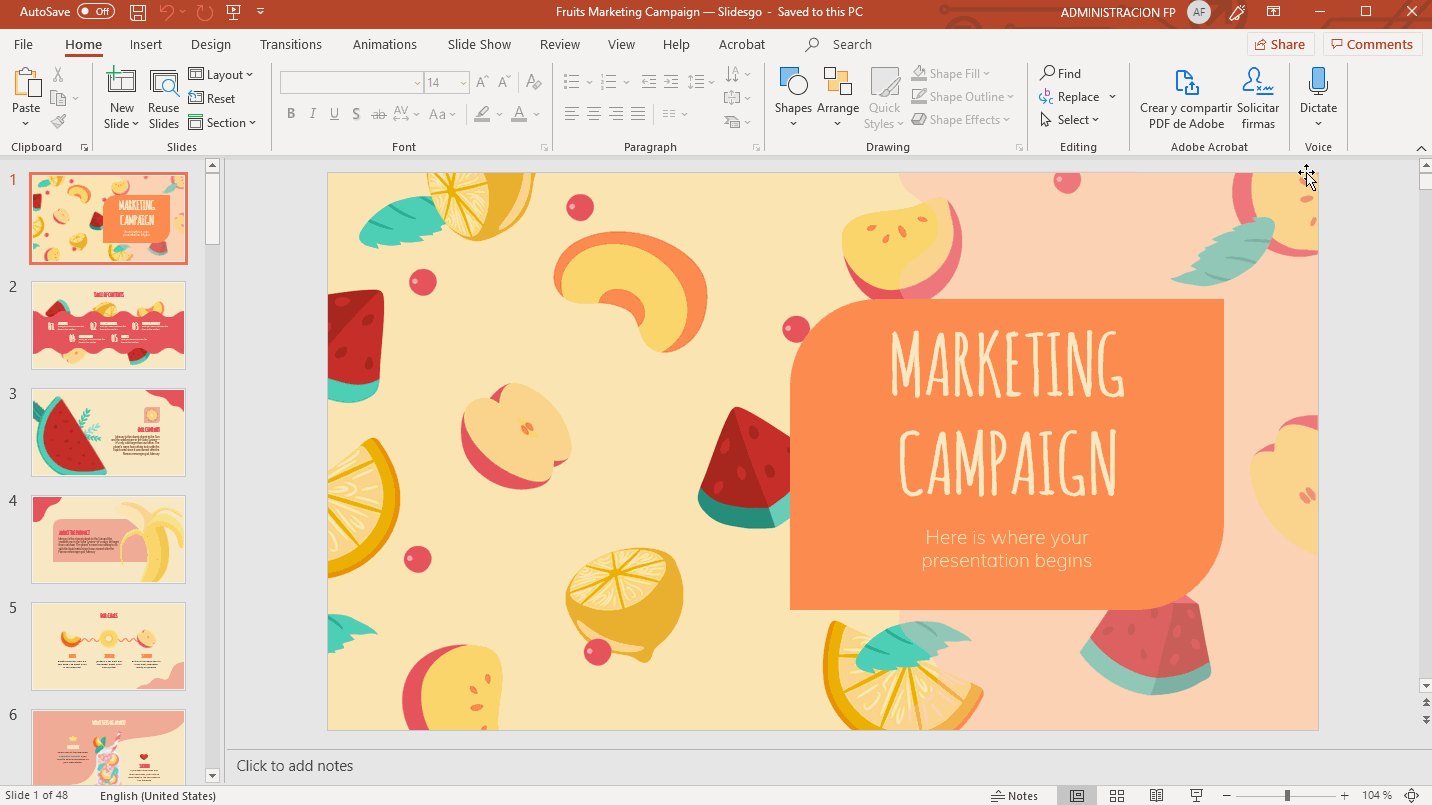Viewport: 1432px width, 805px height.
Task: Toggle bold formatting
Action: [291, 113]
